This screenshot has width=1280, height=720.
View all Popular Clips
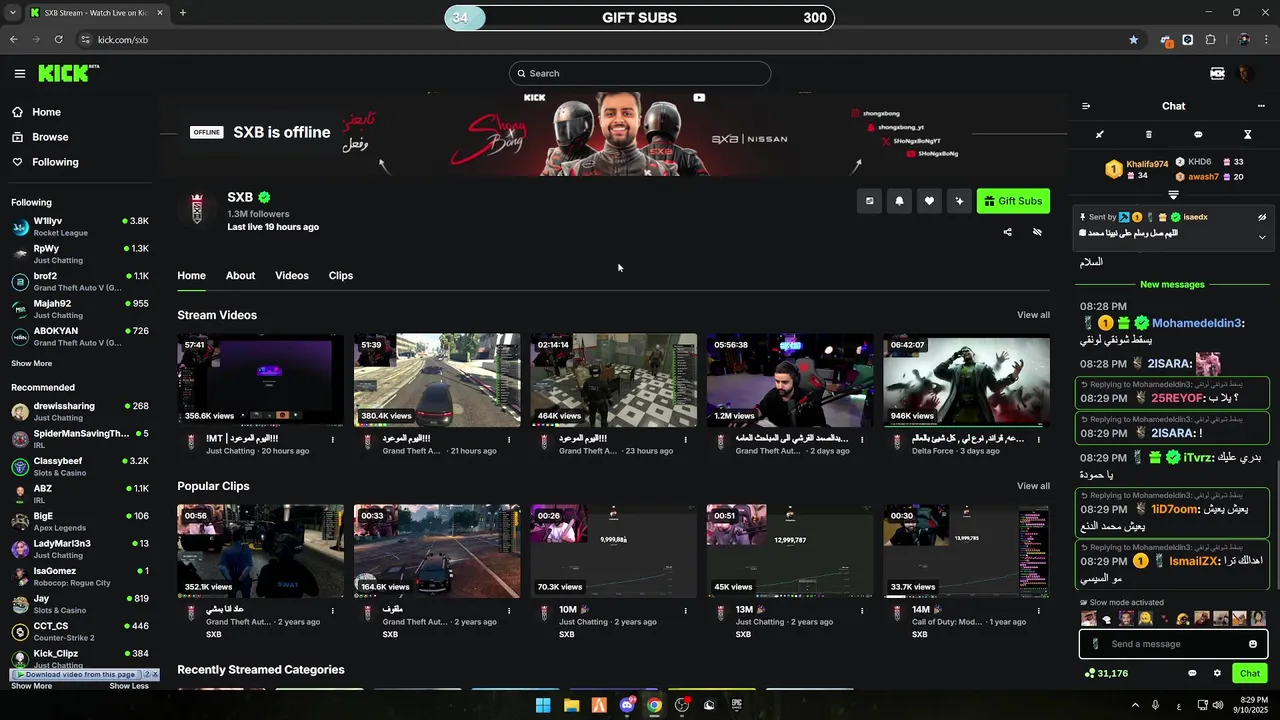1033,486
